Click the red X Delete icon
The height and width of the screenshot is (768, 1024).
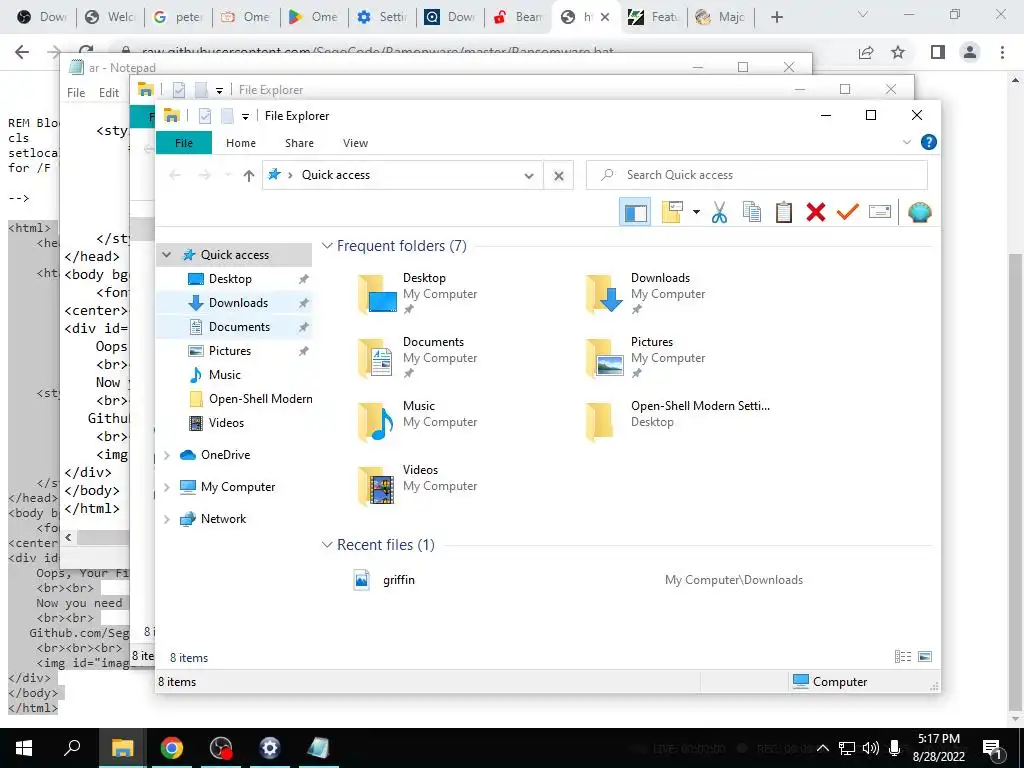(x=816, y=212)
